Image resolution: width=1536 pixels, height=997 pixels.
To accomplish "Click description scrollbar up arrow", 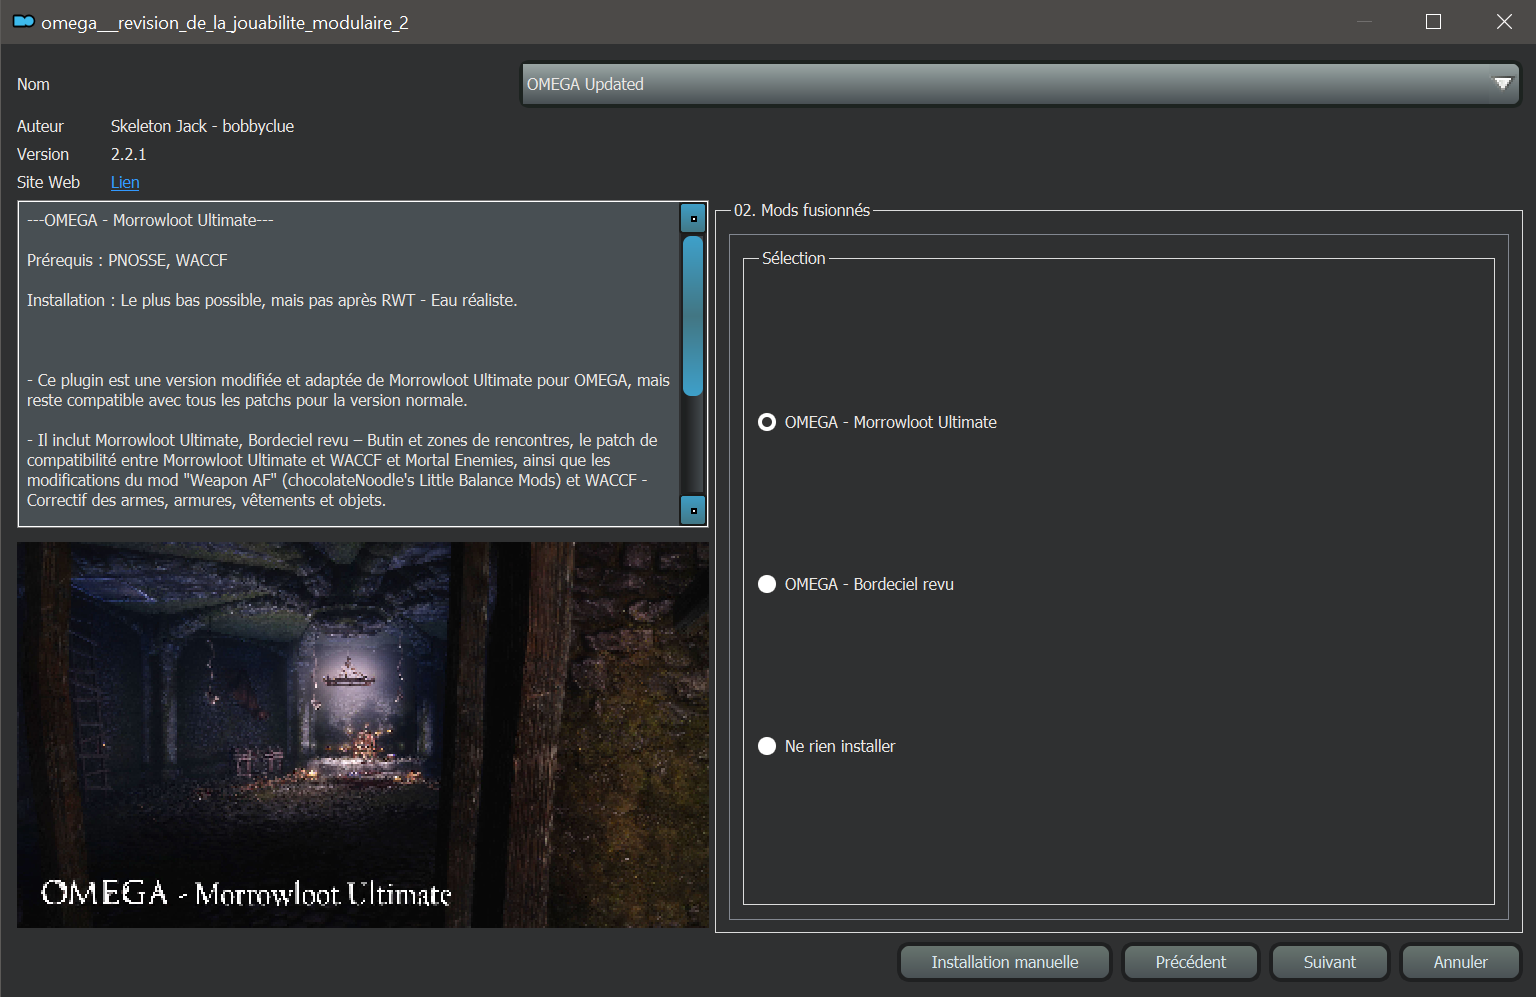I will [693, 218].
